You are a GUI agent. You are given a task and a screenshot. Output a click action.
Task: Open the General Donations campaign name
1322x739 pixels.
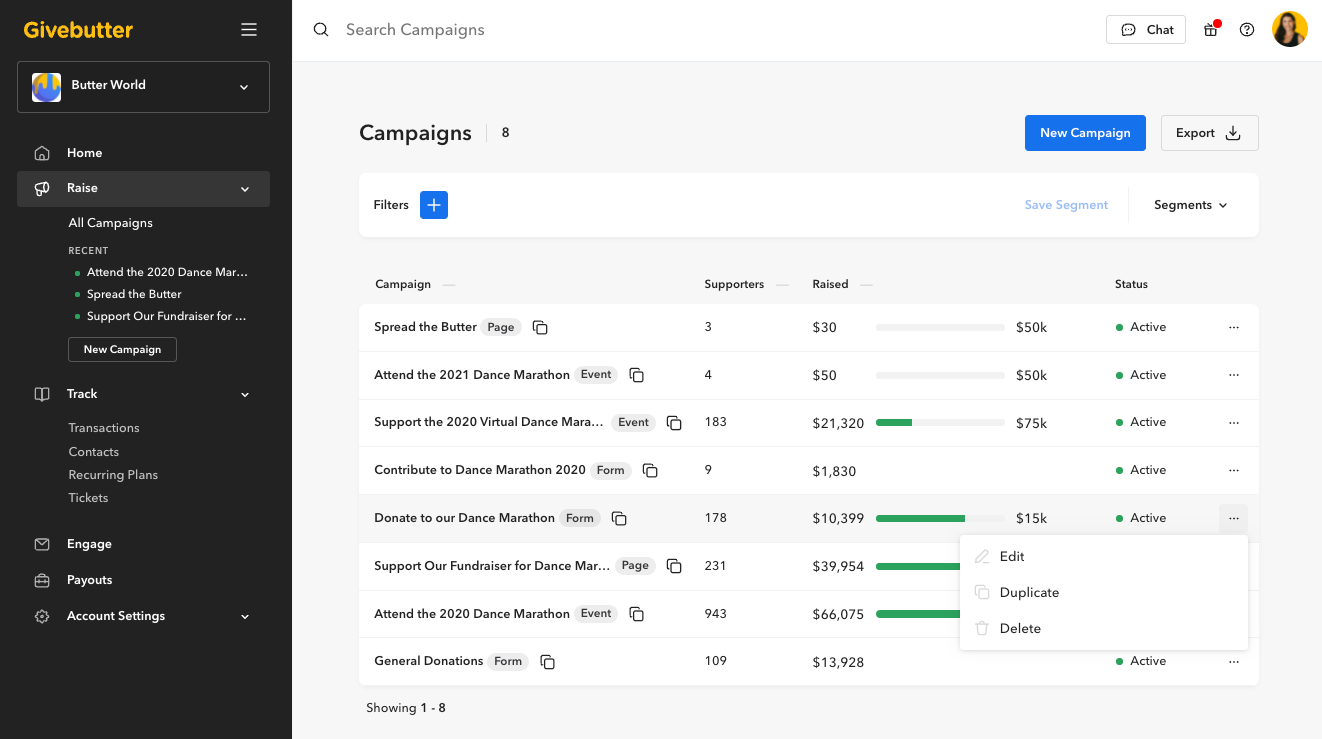(429, 661)
